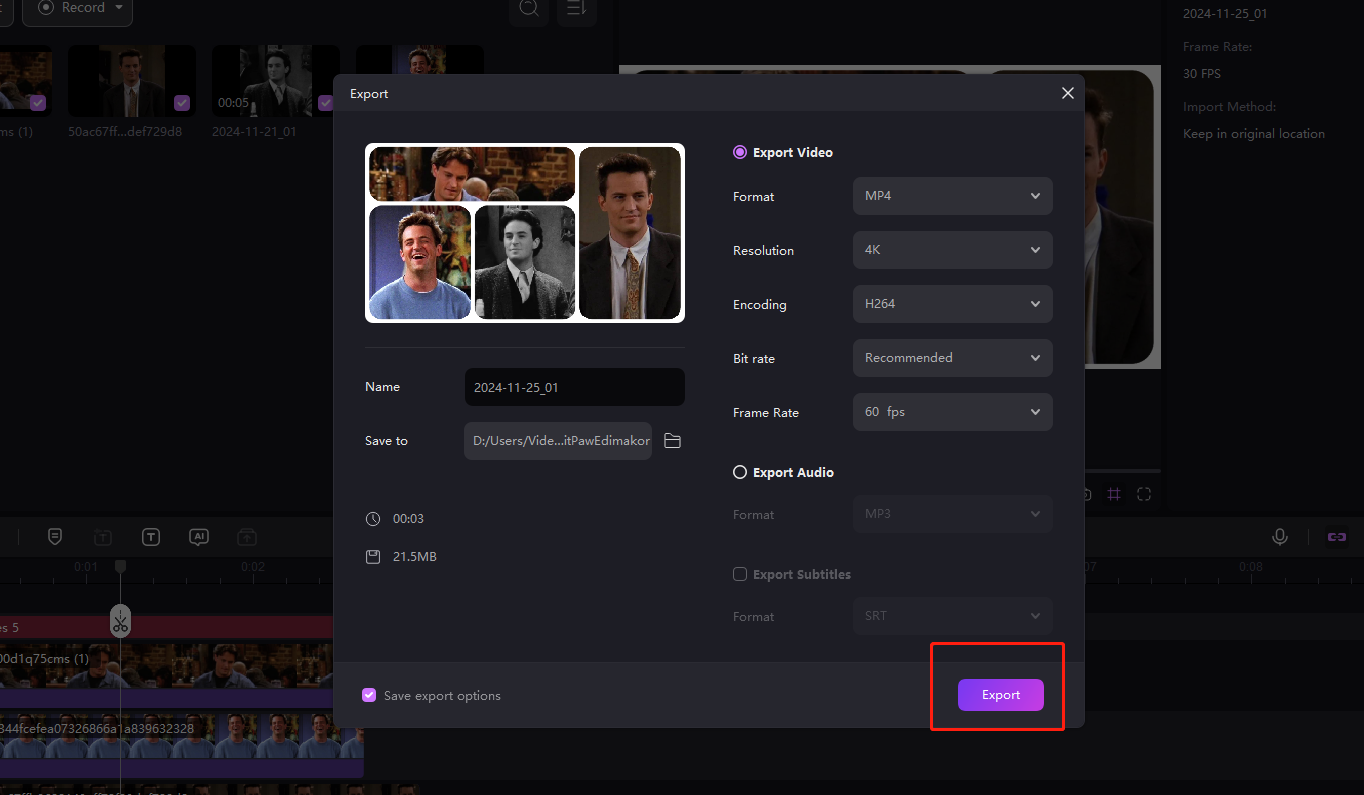Toggle checkmark on 2024-11-21_01 thumbnail
The image size is (1364, 795).
(x=325, y=102)
